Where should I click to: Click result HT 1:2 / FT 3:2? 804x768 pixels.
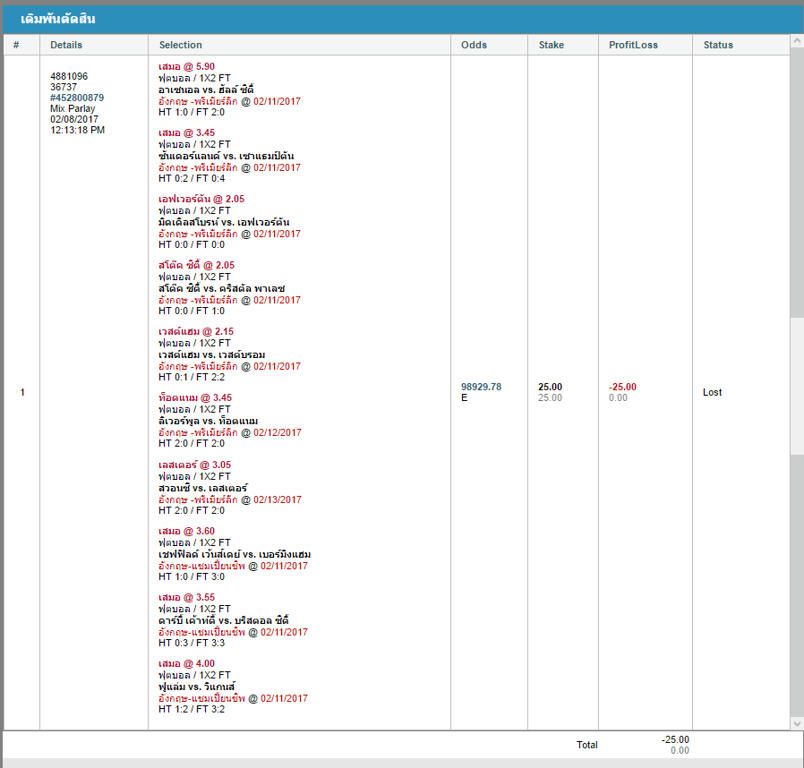[x=191, y=709]
